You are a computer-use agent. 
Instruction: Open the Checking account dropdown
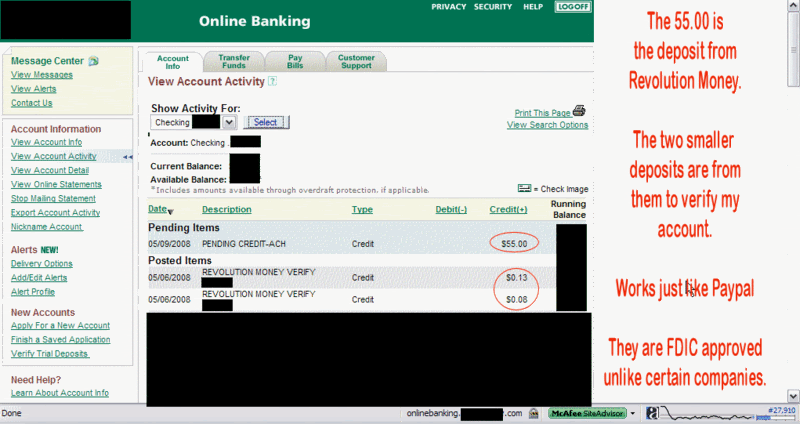(229, 122)
